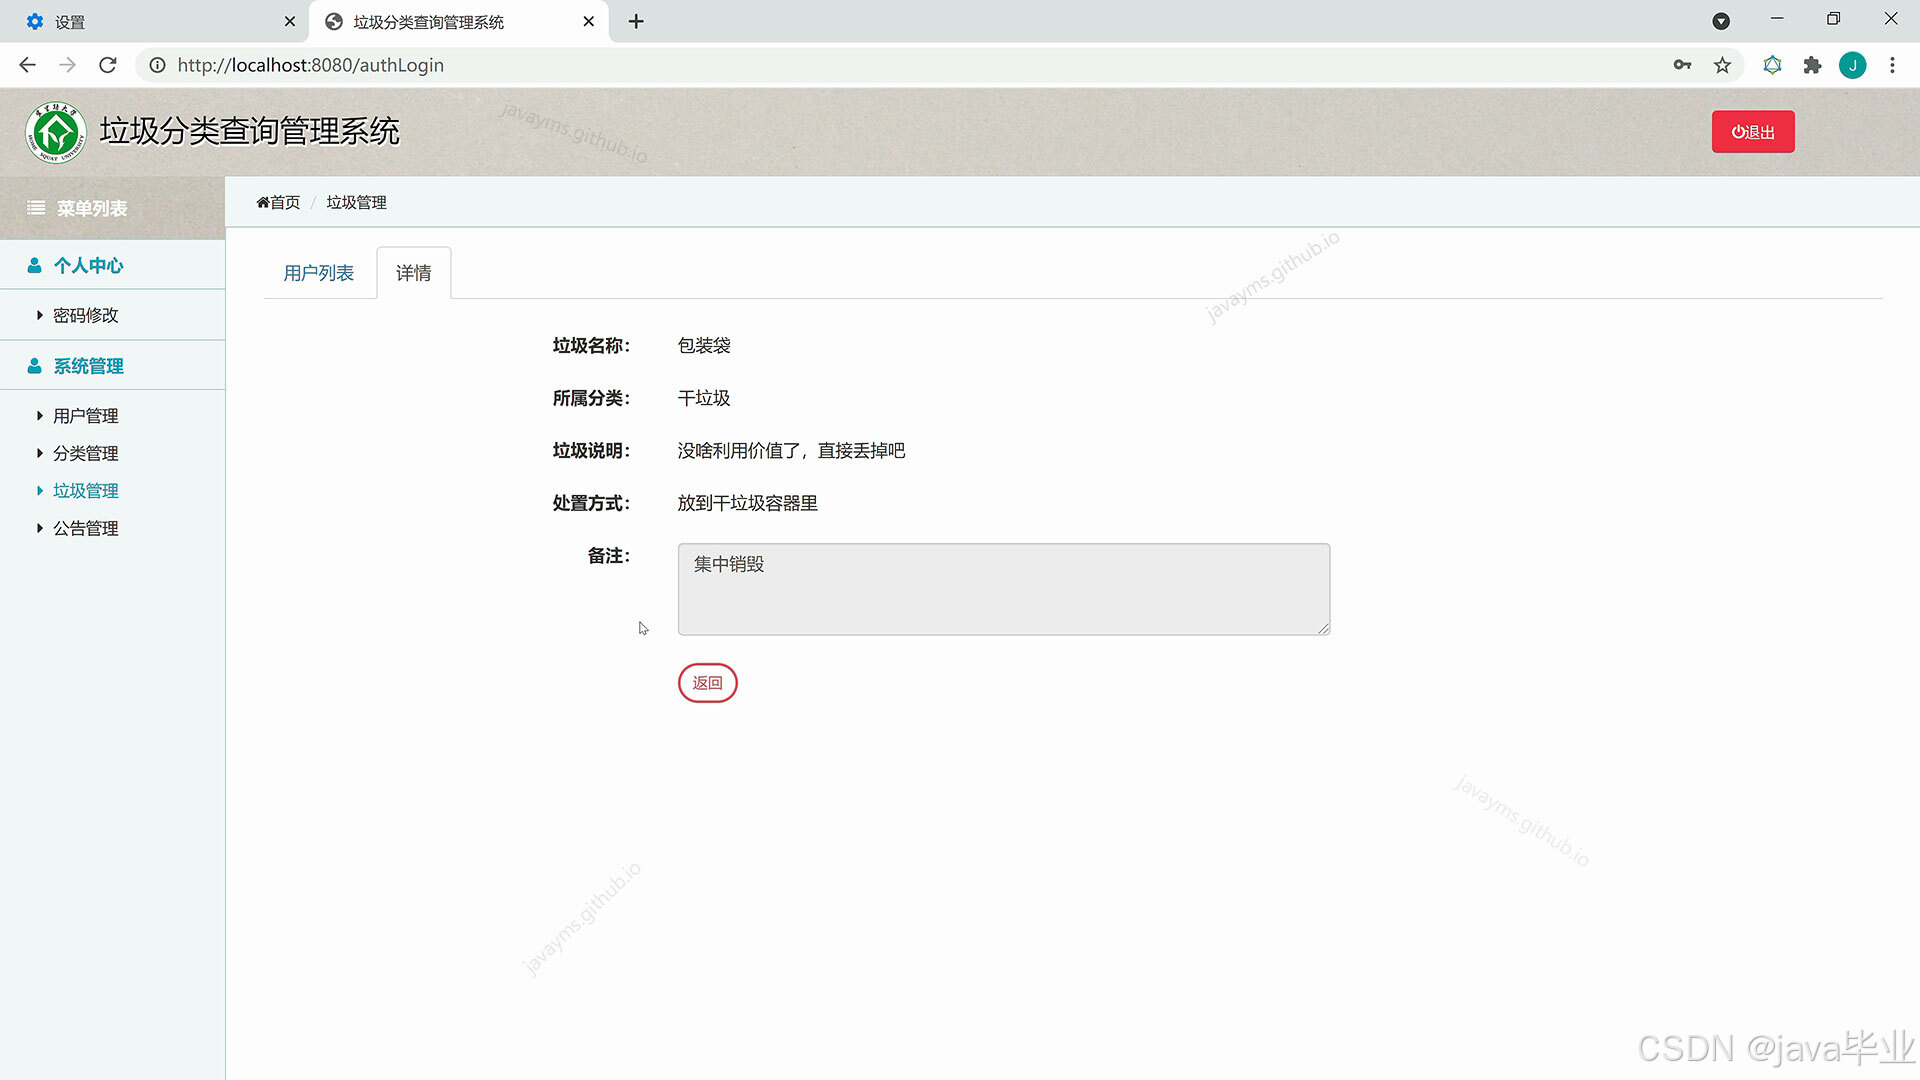Switch to the 用户列表 tab
This screenshot has width=1920, height=1080.
tap(319, 273)
